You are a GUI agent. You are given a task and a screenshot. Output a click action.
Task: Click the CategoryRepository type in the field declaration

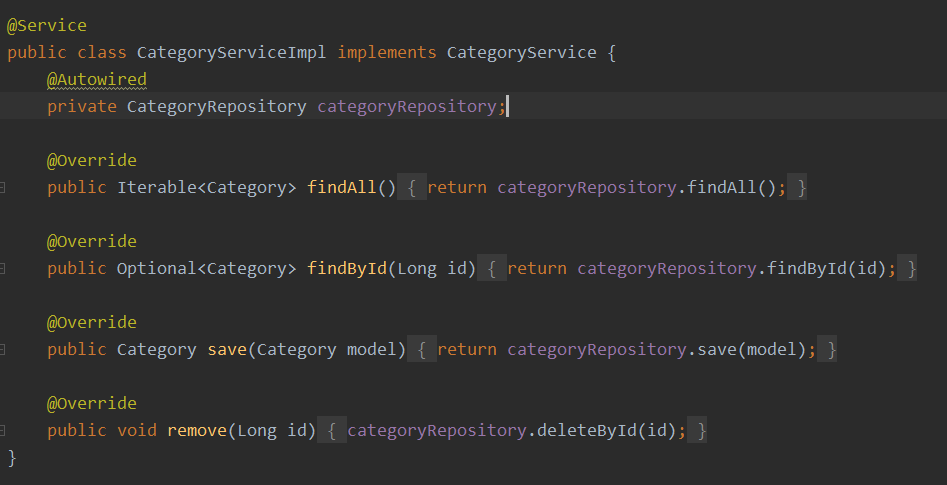coord(216,106)
